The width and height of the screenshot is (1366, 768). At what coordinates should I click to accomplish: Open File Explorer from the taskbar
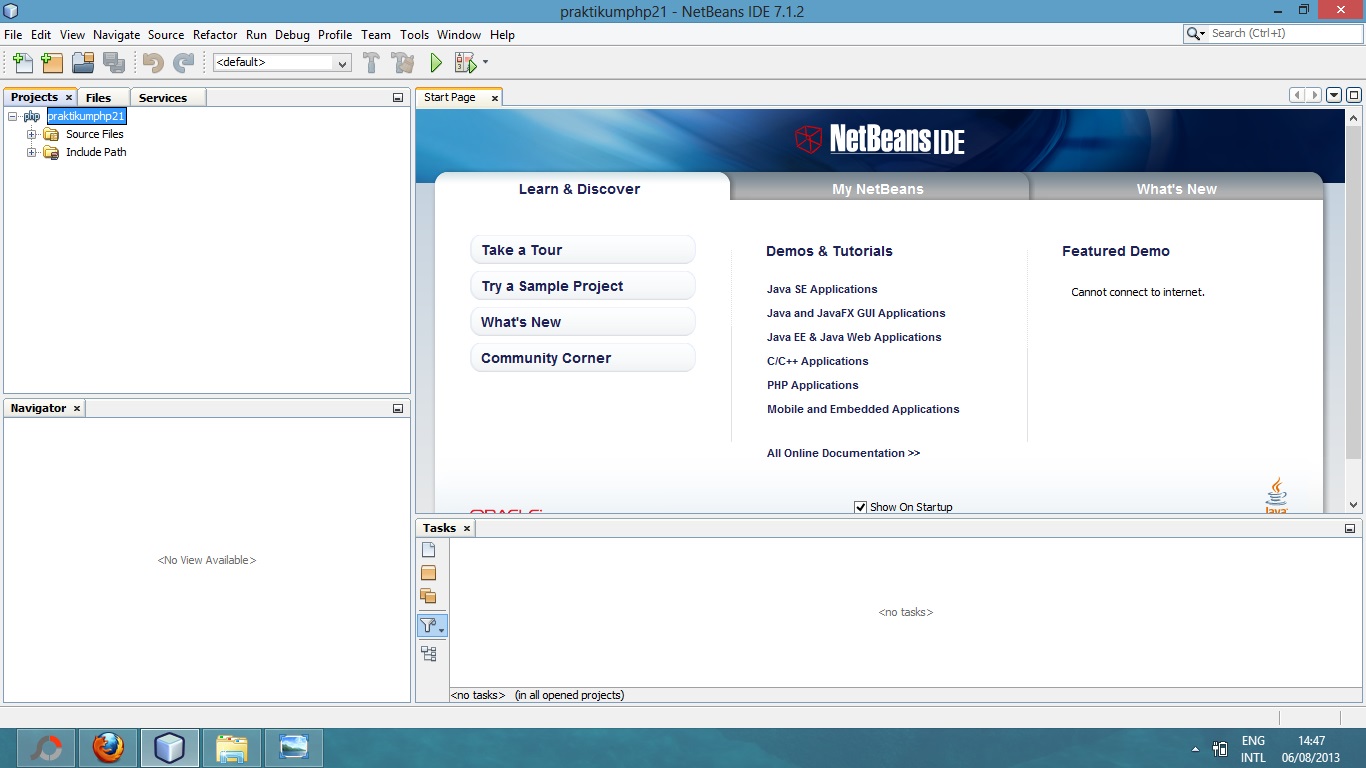point(232,748)
